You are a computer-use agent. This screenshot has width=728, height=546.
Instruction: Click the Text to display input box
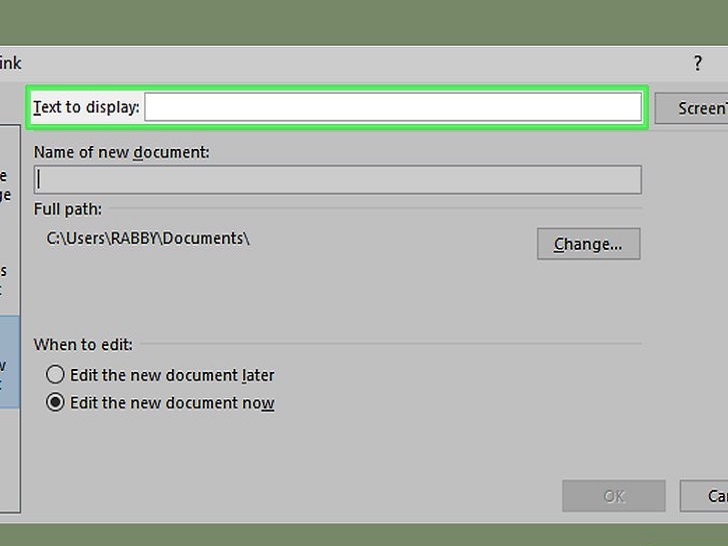coord(392,107)
